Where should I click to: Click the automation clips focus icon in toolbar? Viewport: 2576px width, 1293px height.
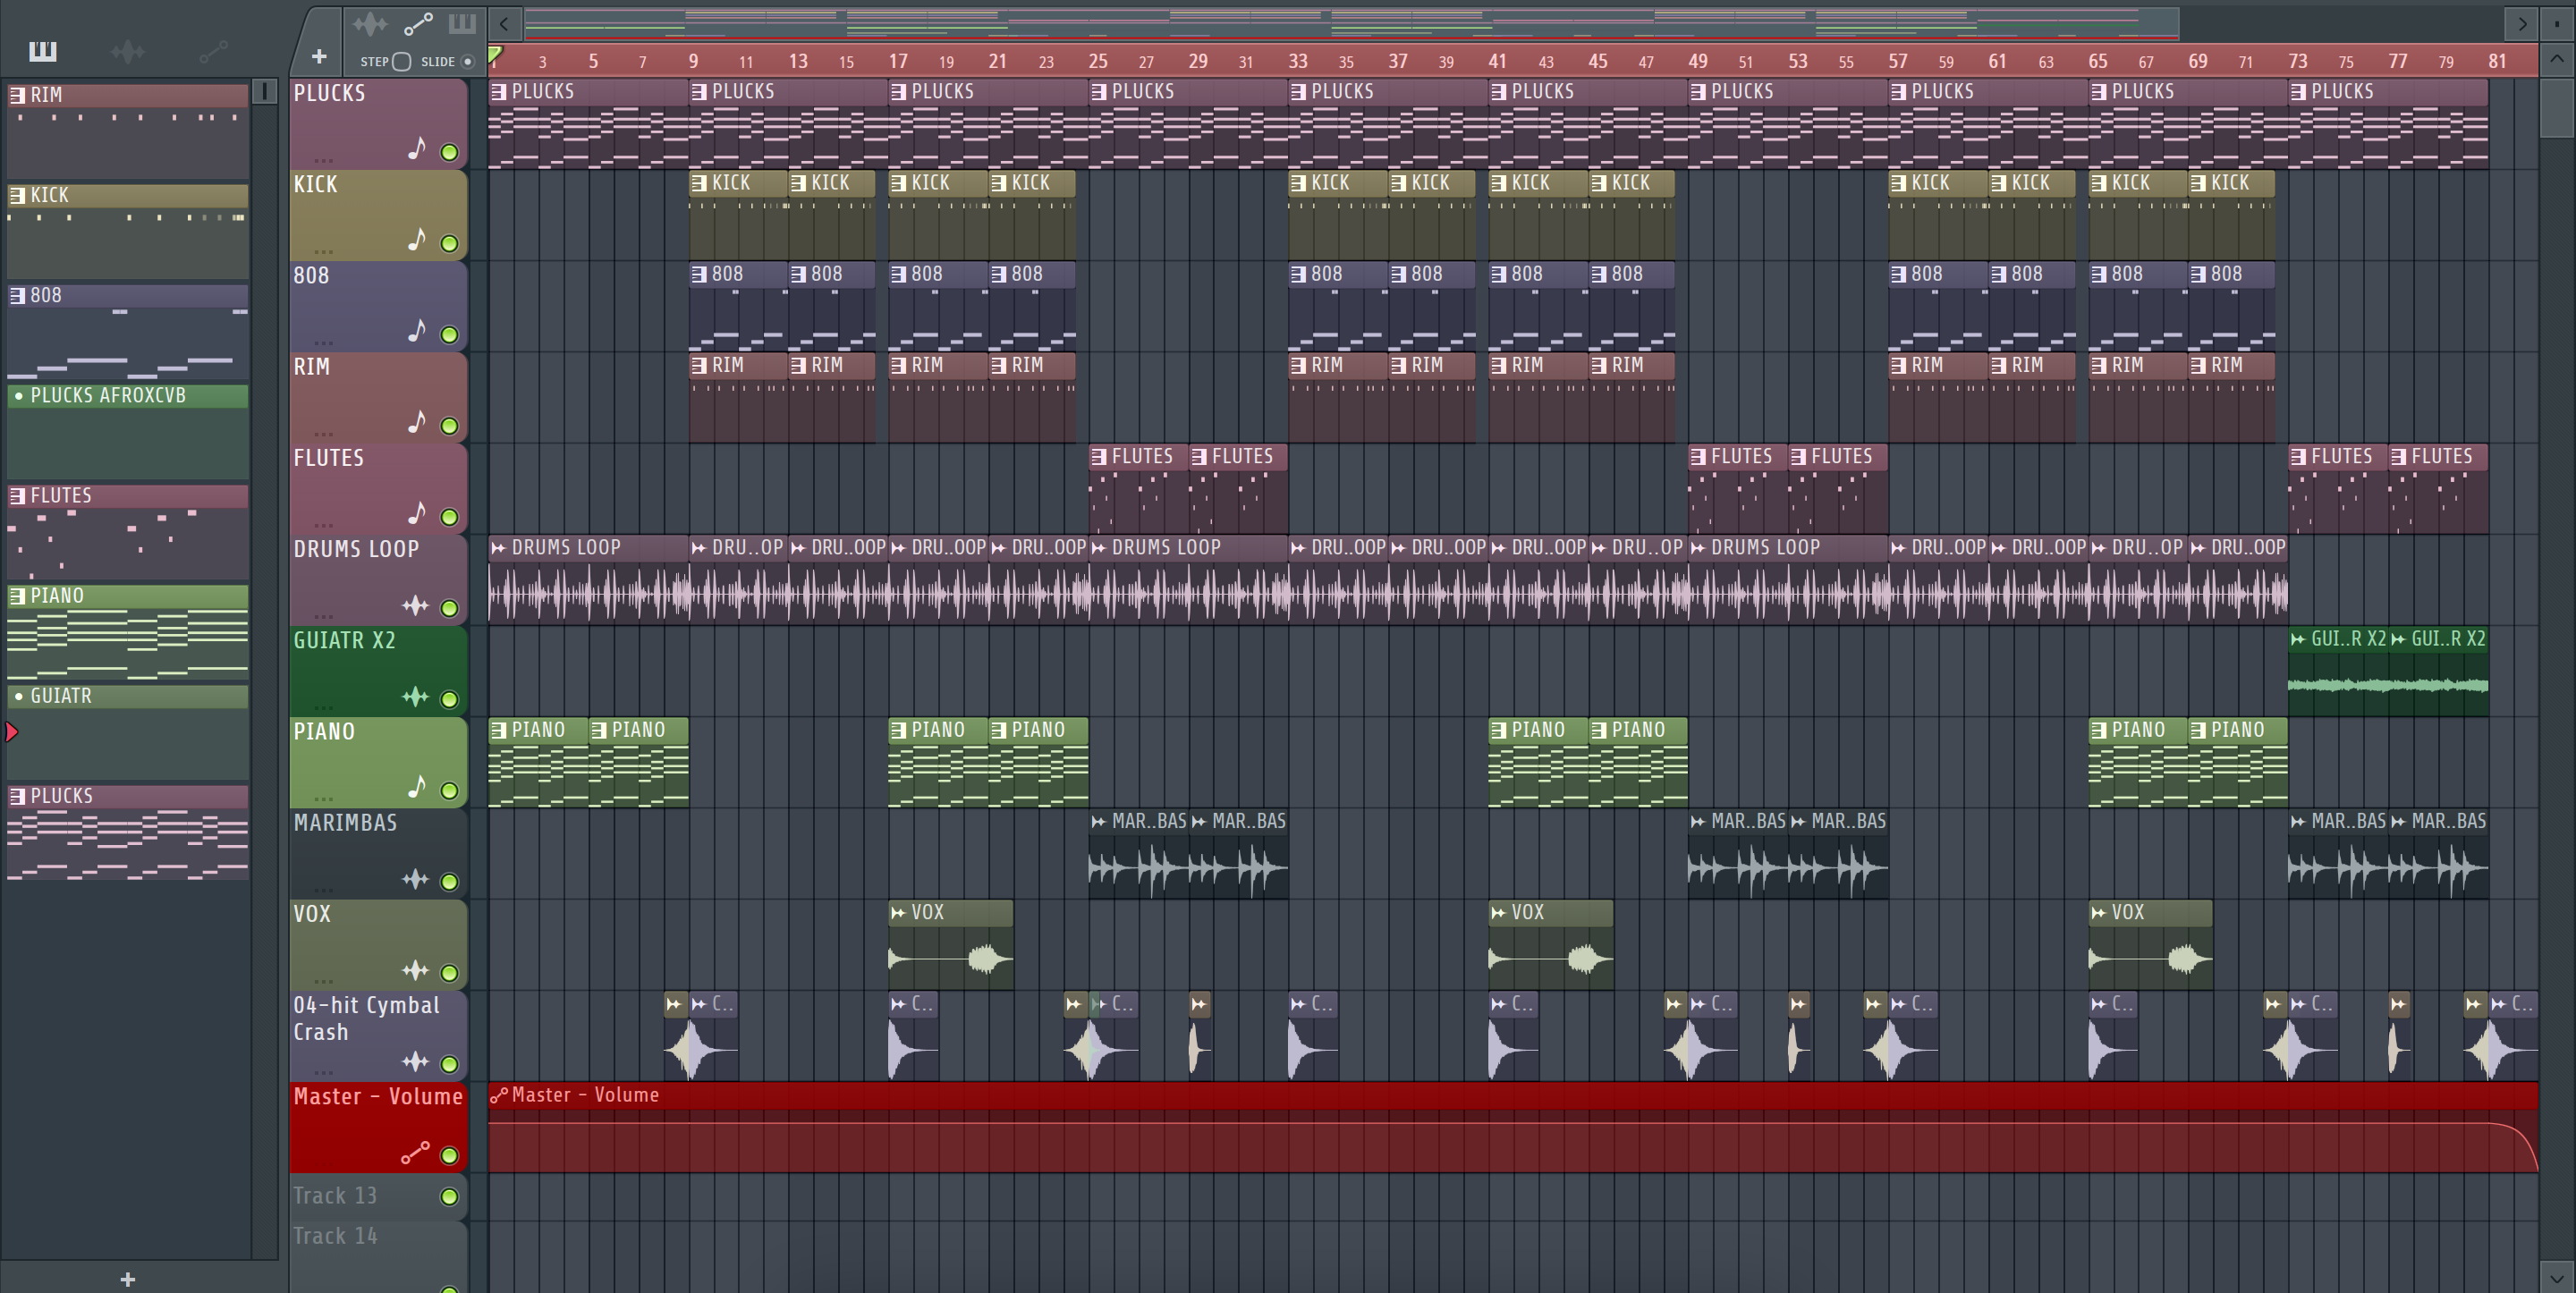418,23
